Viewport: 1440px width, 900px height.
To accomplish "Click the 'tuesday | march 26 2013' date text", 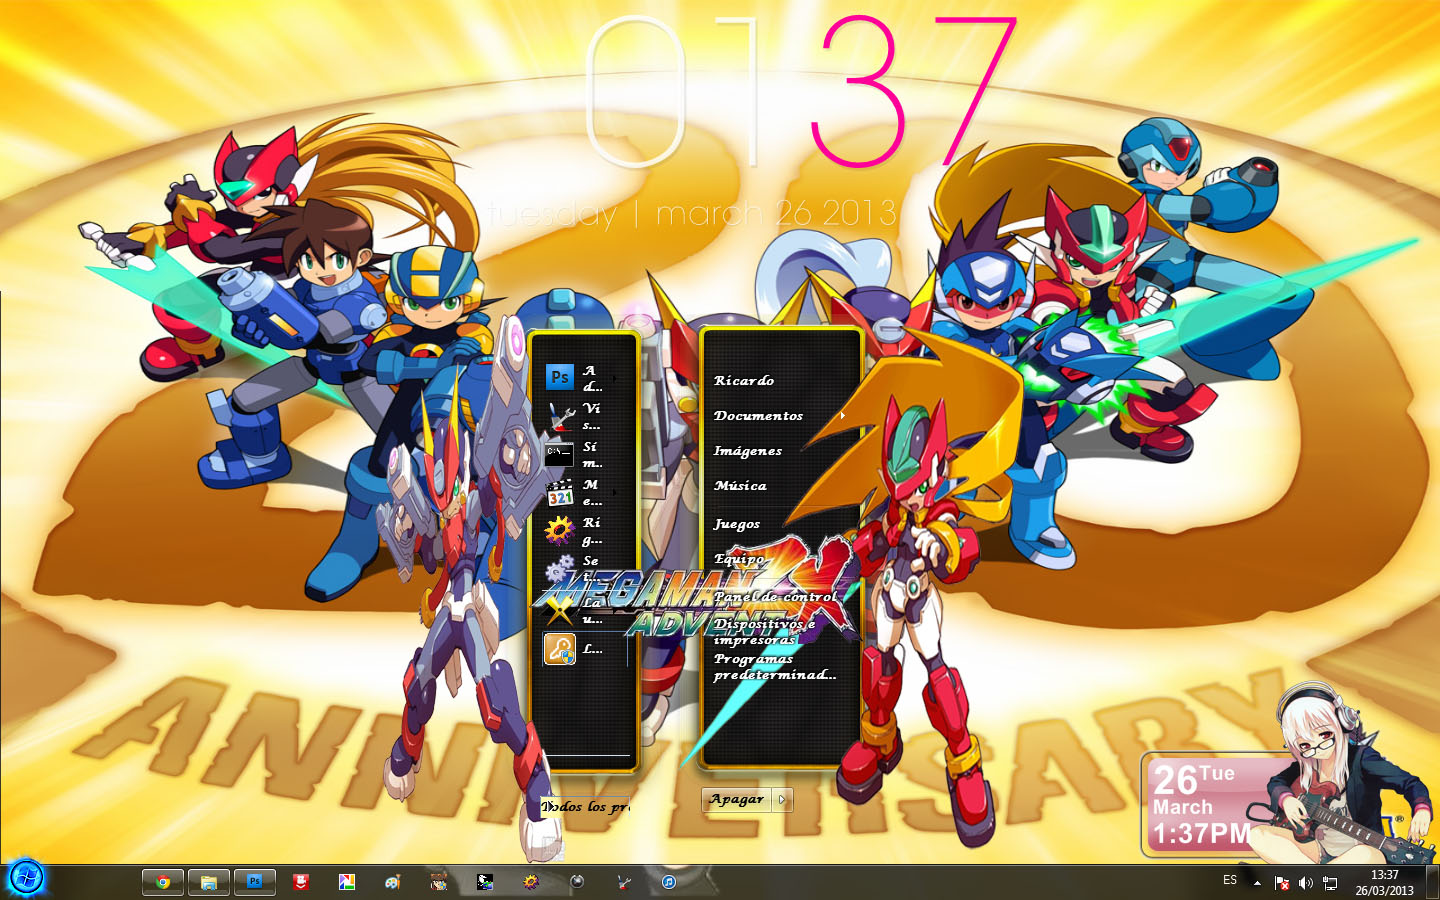I will pyautogui.click(x=692, y=213).
